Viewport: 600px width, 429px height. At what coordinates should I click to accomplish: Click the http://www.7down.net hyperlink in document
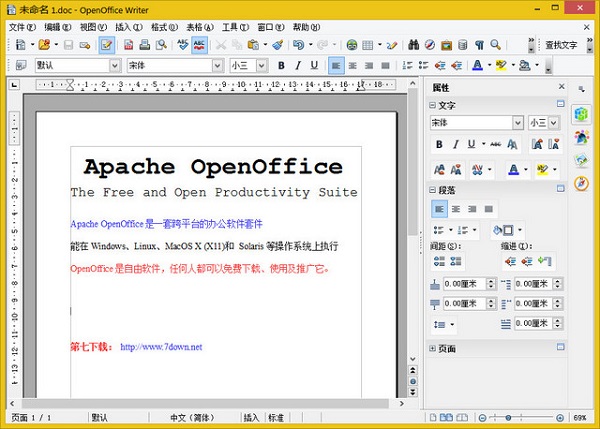coord(161,347)
